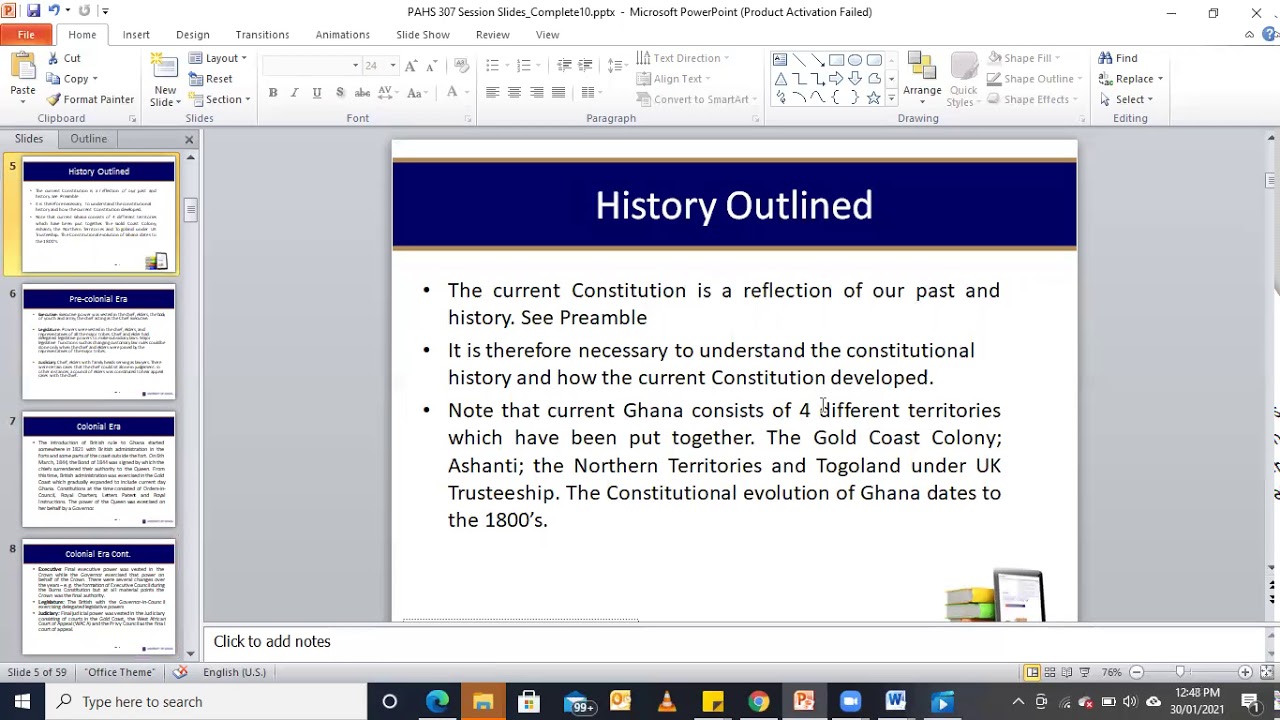This screenshot has height=720, width=1280.
Task: Select the Text Box shape
Action: 780,60
